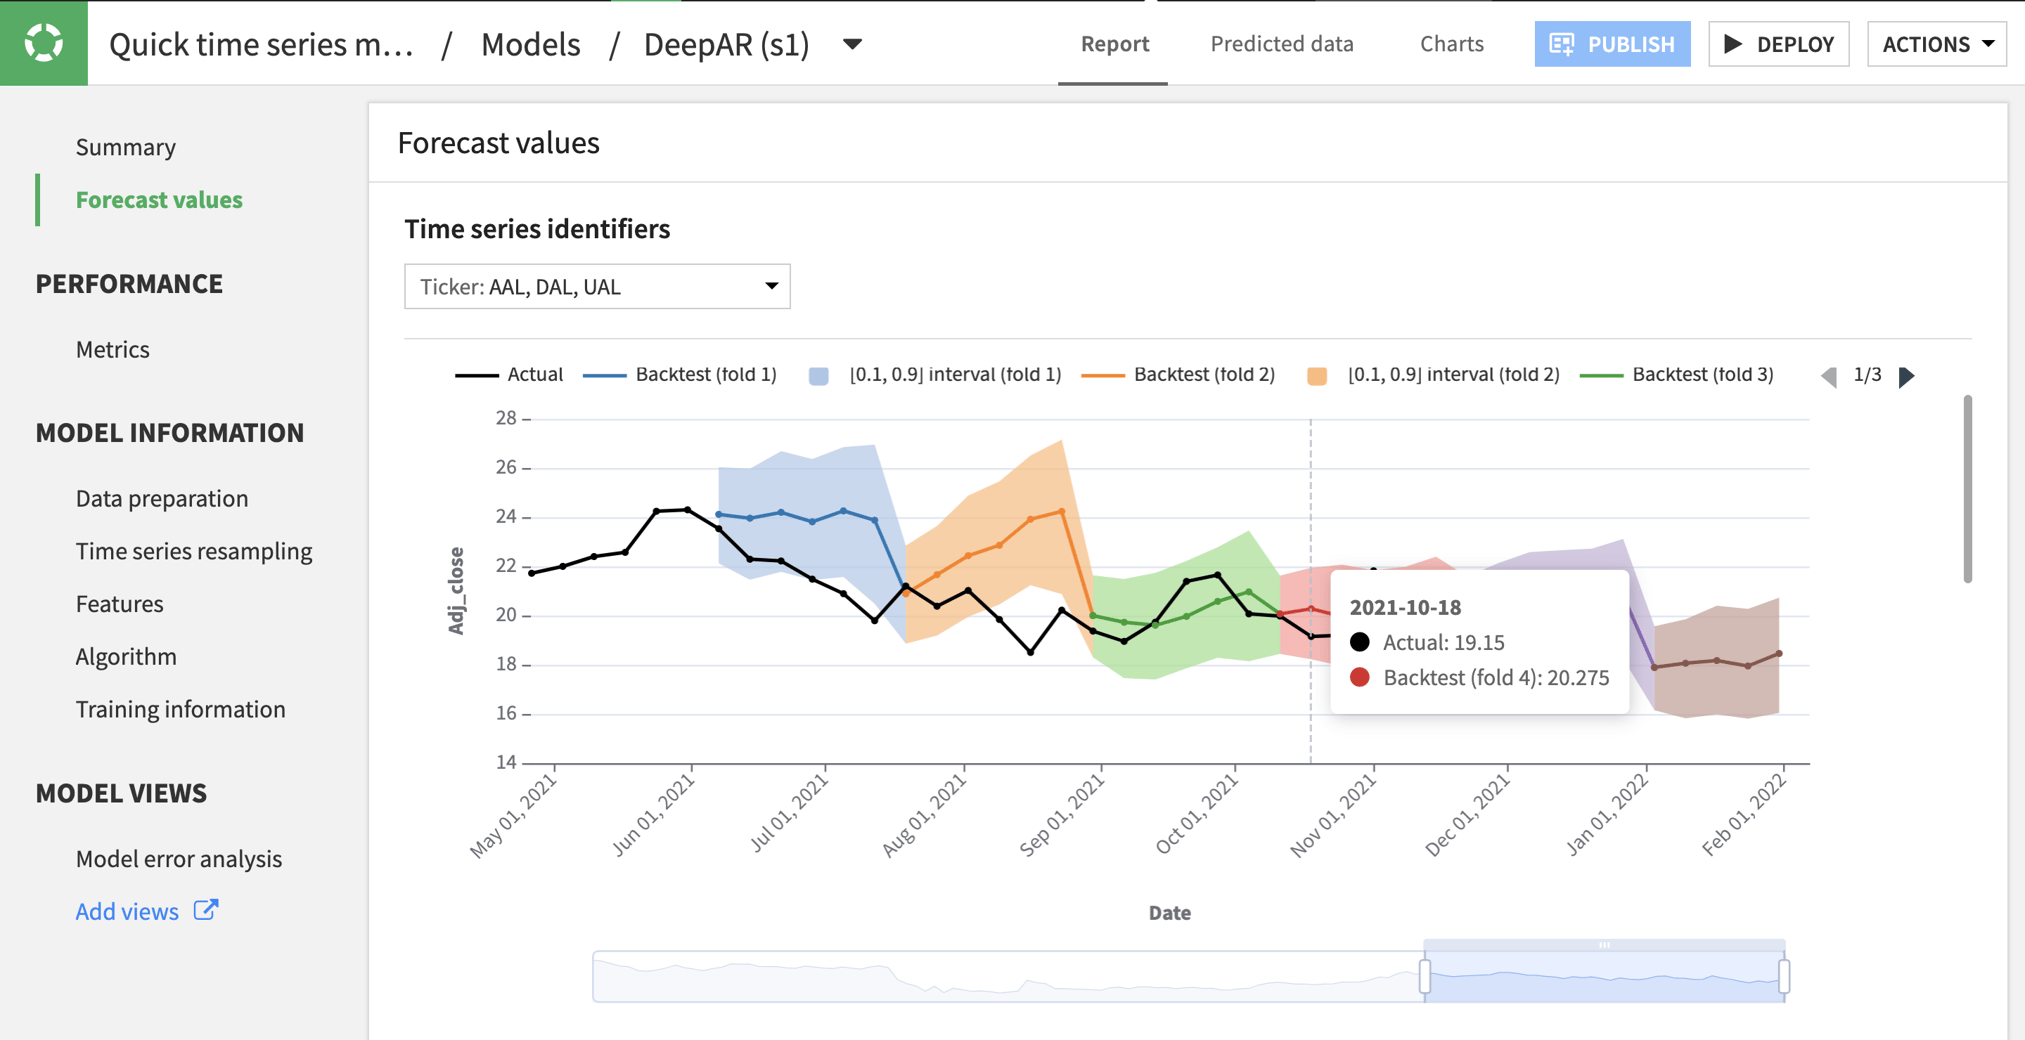Click the publish icon inside the PUBLISH button
This screenshot has width=2025, height=1040.
(1561, 44)
